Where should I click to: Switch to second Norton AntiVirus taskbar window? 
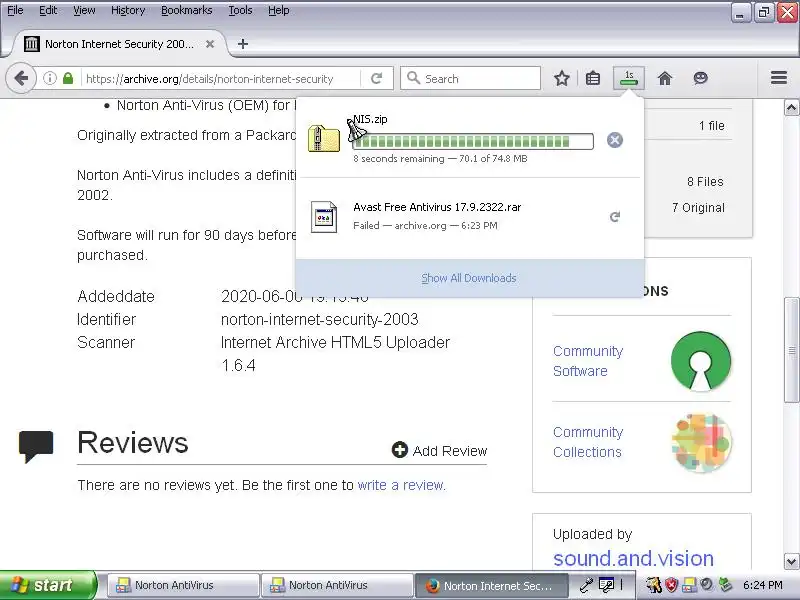pos(337,585)
